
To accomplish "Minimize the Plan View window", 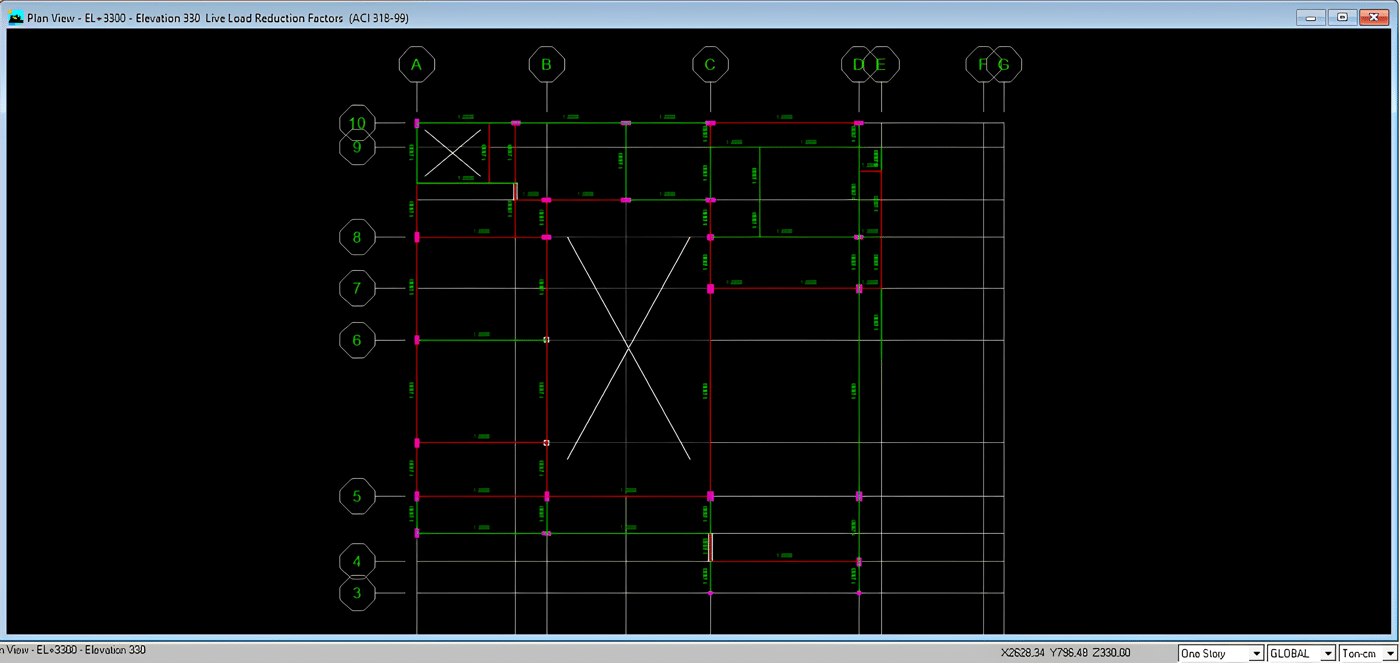I will pyautogui.click(x=1311, y=18).
